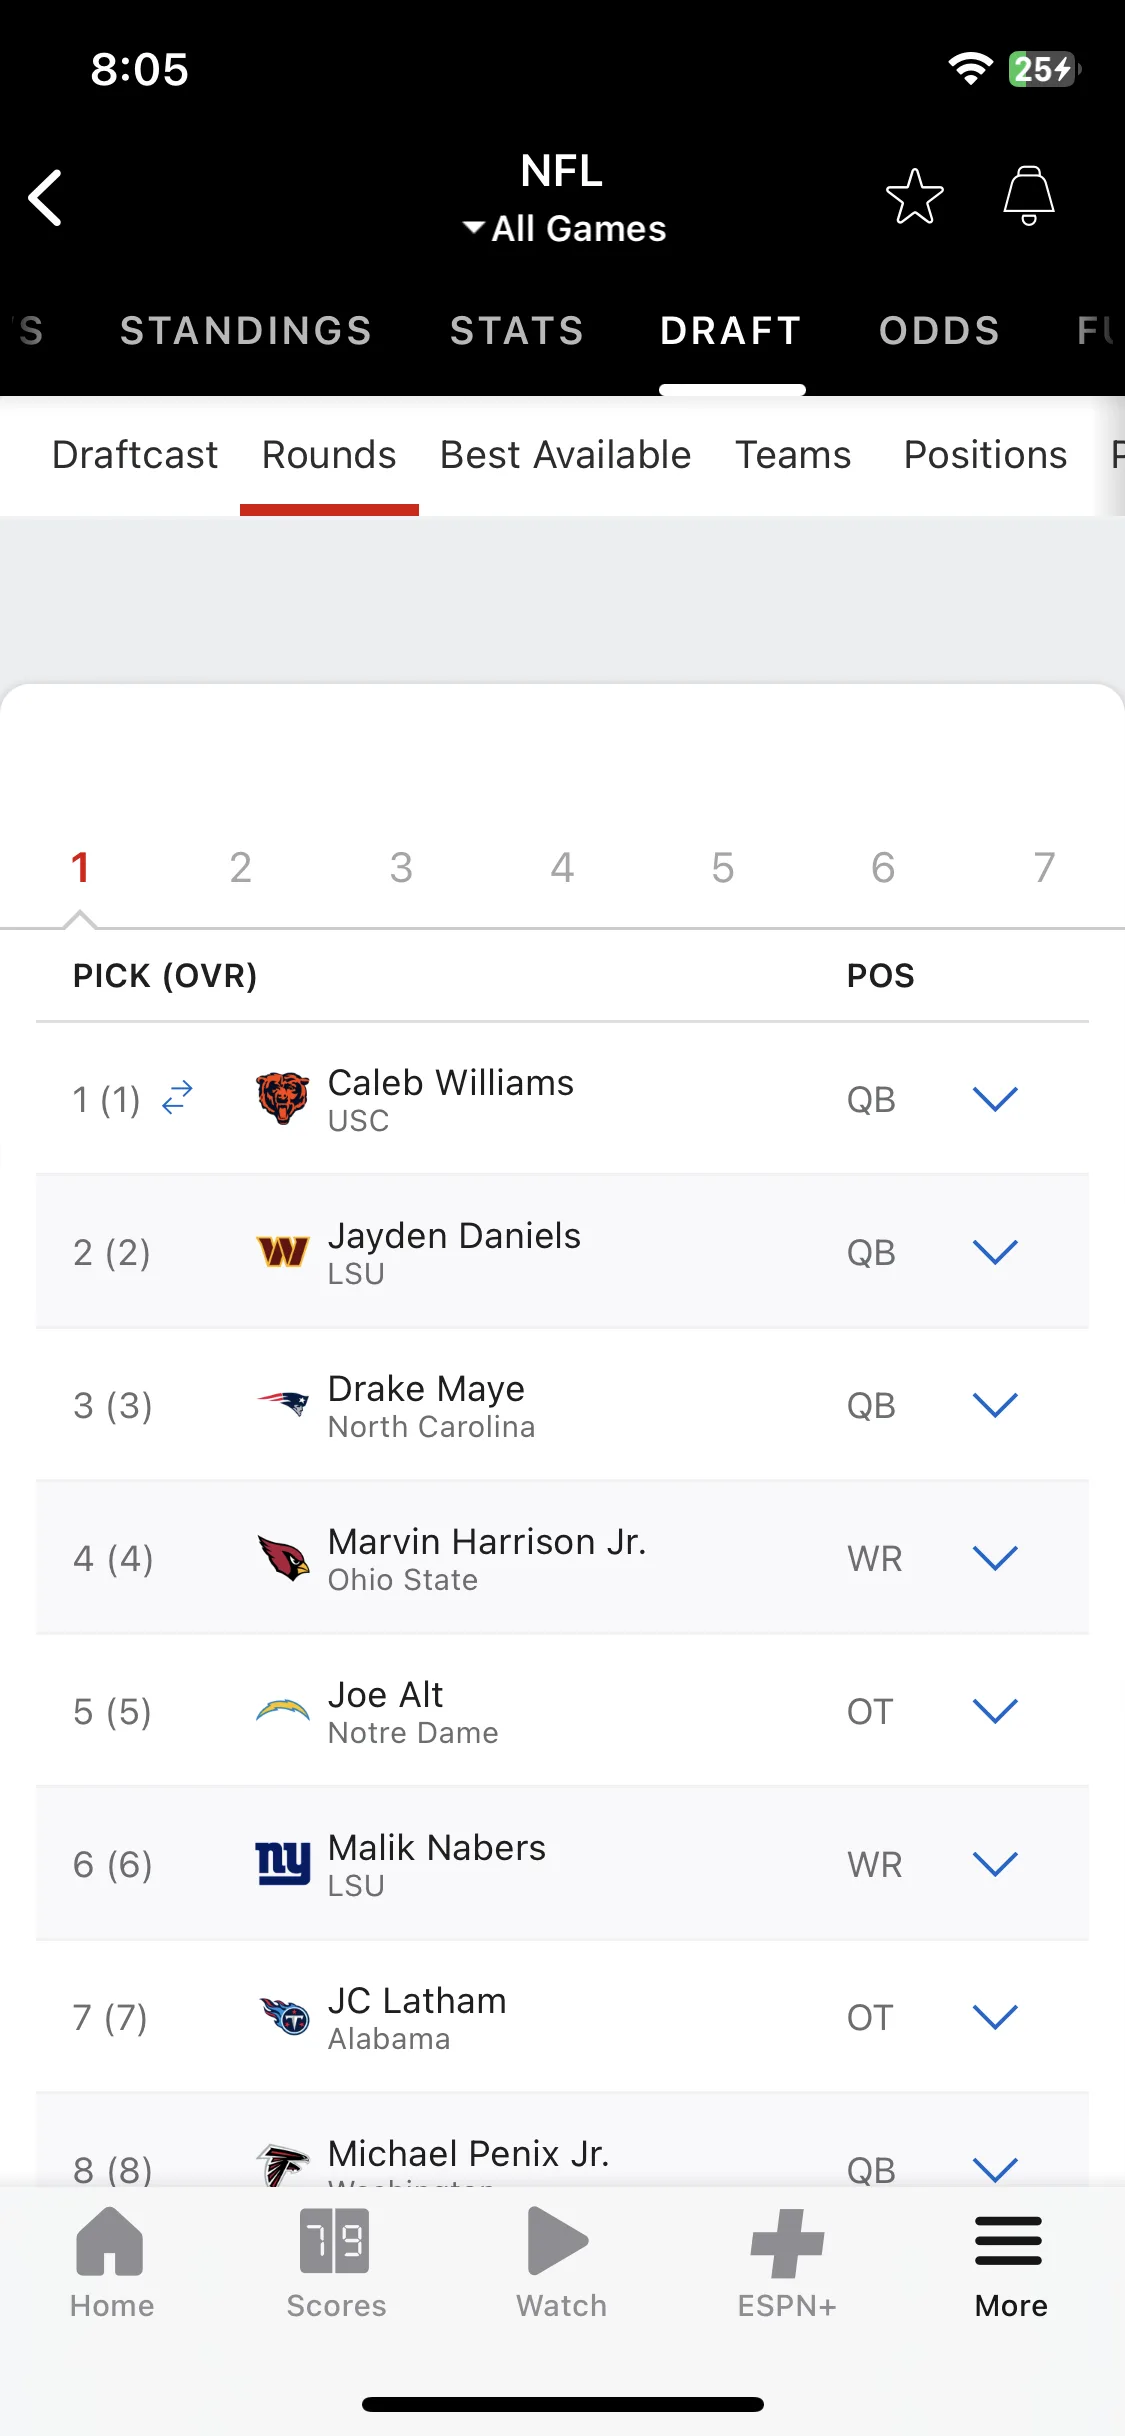This screenshot has height=2436, width=1125.
Task: Favorite NFL with the star icon
Action: point(914,196)
